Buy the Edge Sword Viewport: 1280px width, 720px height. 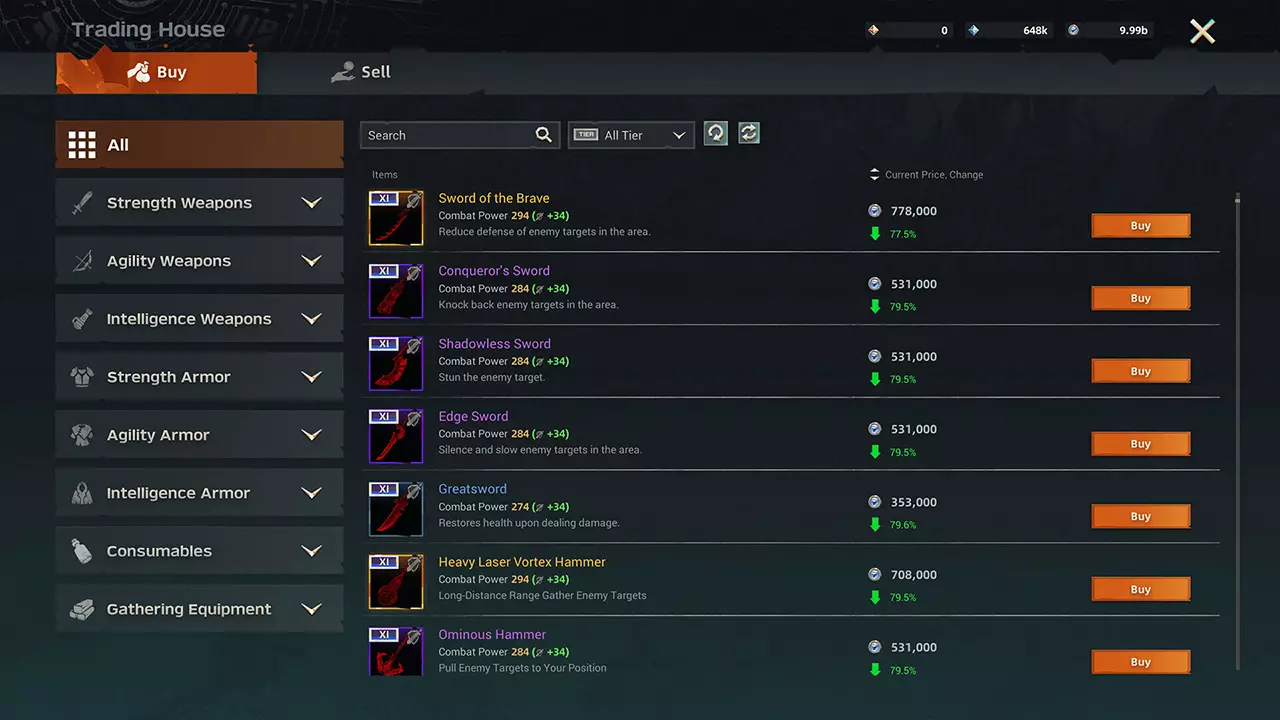pyautogui.click(x=1140, y=444)
